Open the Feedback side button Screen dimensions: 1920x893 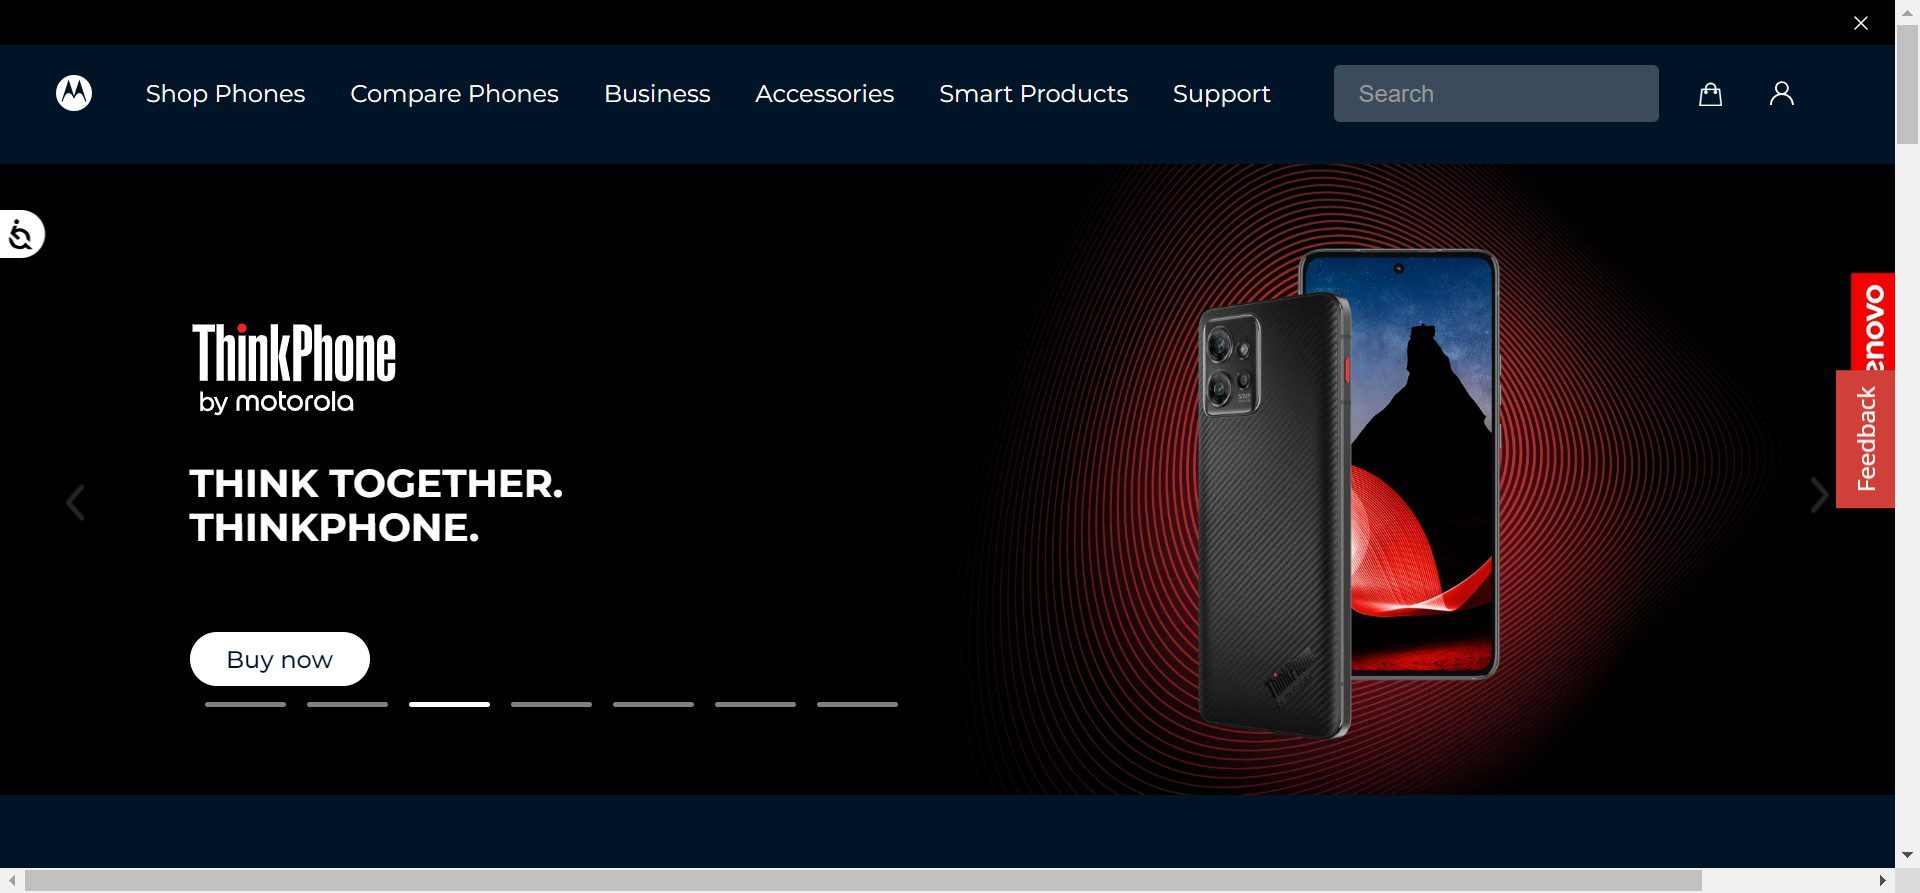(1866, 439)
